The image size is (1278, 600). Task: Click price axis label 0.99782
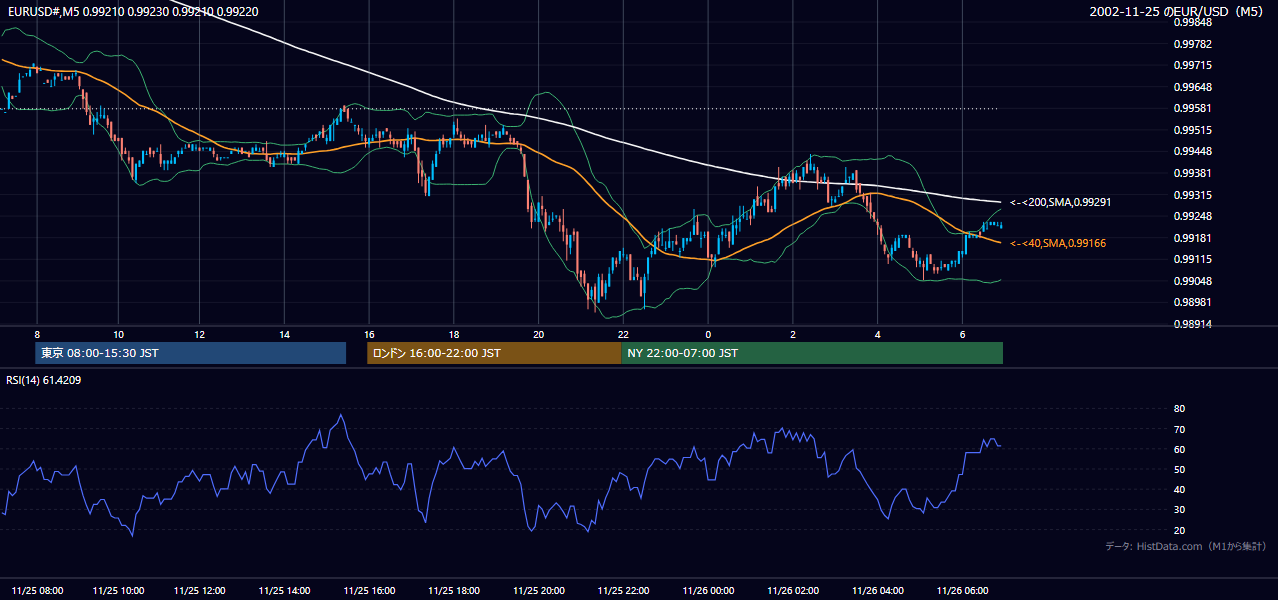point(1193,44)
